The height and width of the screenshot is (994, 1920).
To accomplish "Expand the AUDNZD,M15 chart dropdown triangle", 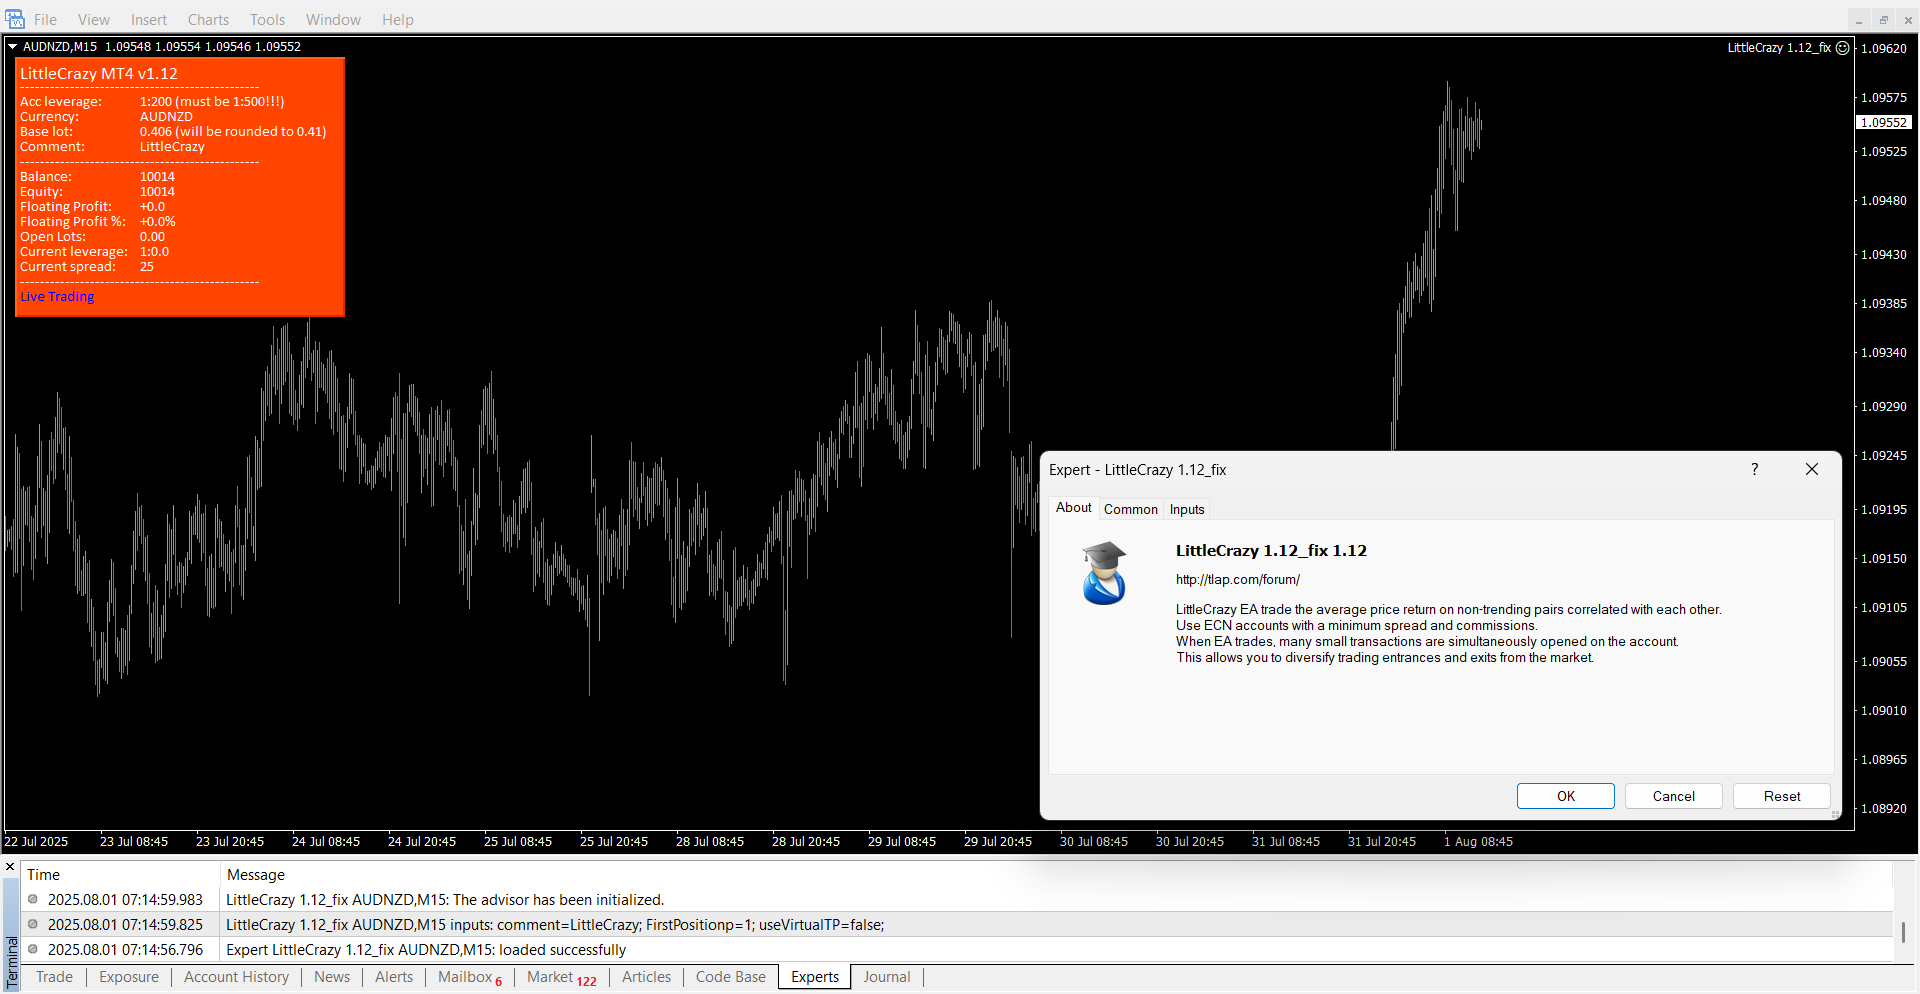I will point(13,47).
